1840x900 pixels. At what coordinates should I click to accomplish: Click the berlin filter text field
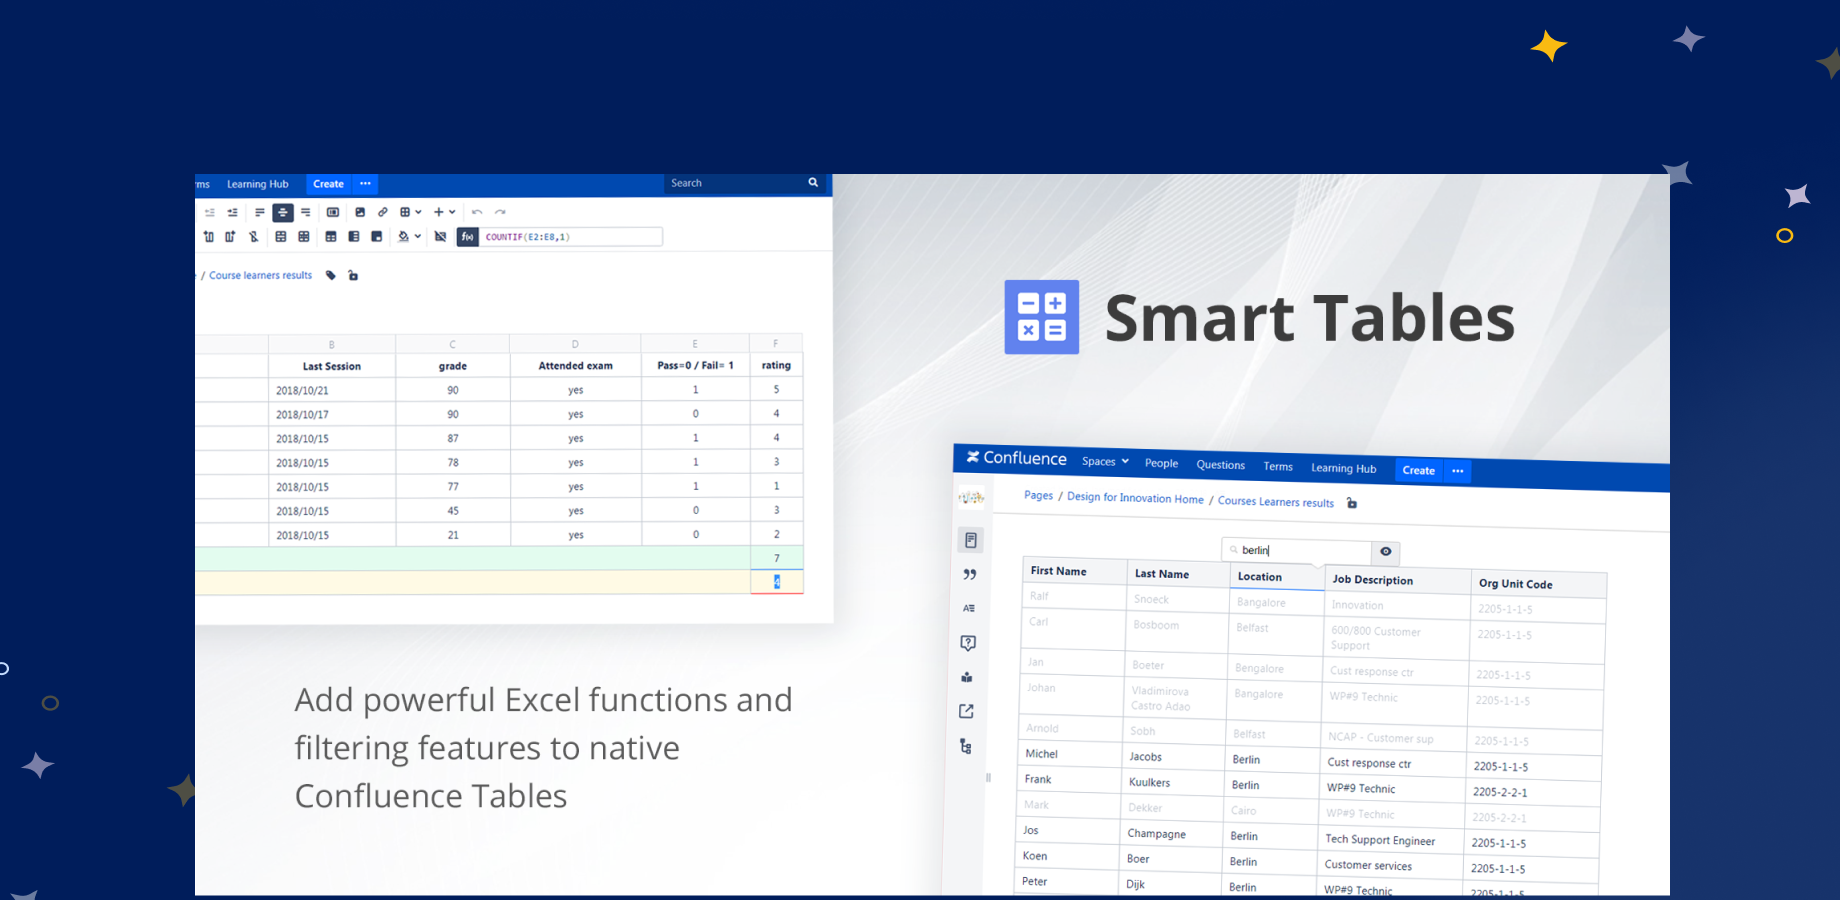pyautogui.click(x=1297, y=550)
